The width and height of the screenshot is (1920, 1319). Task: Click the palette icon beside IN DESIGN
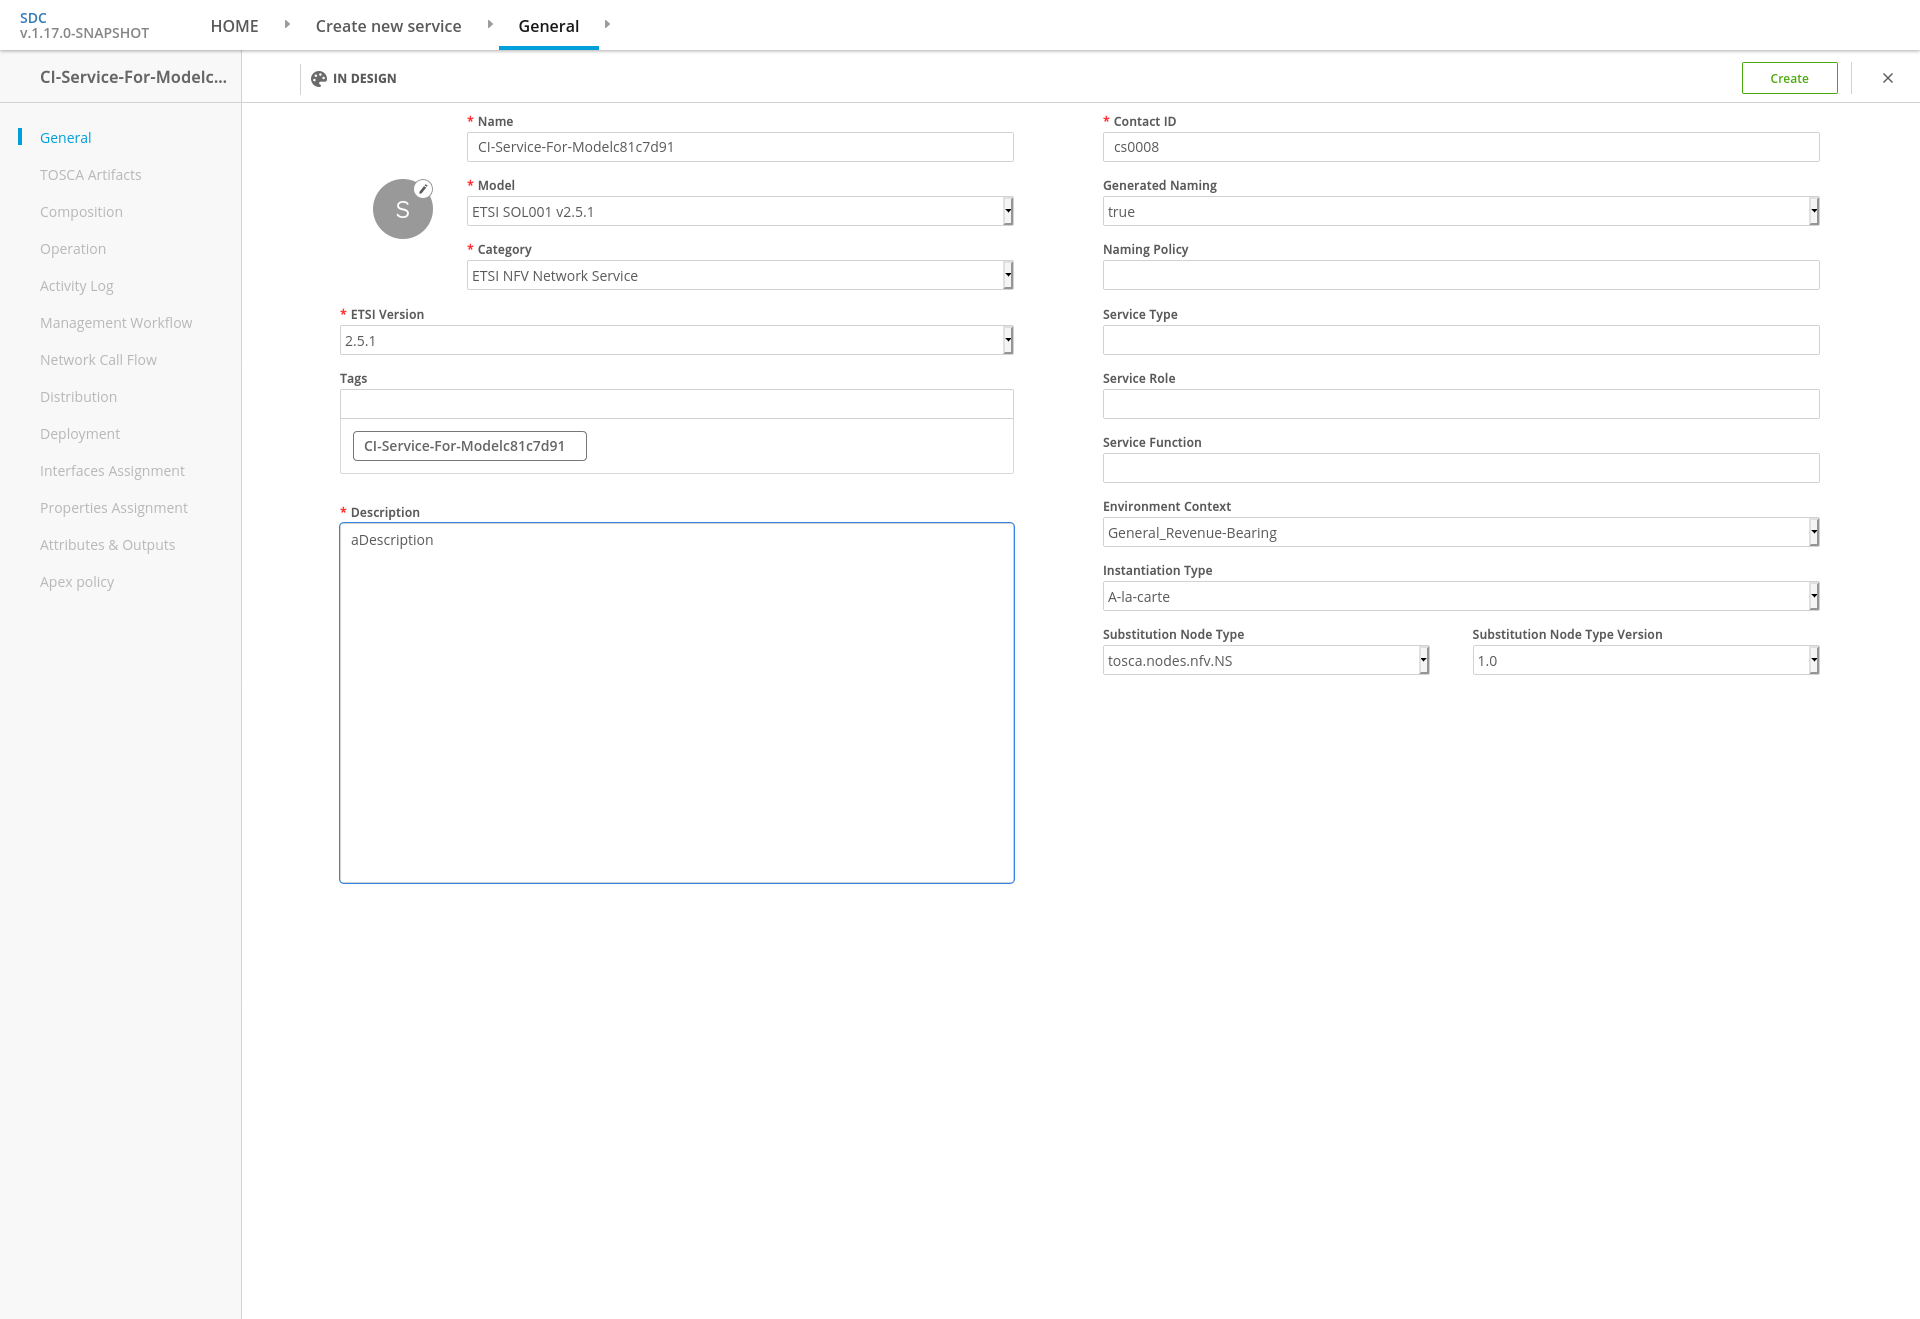click(319, 78)
